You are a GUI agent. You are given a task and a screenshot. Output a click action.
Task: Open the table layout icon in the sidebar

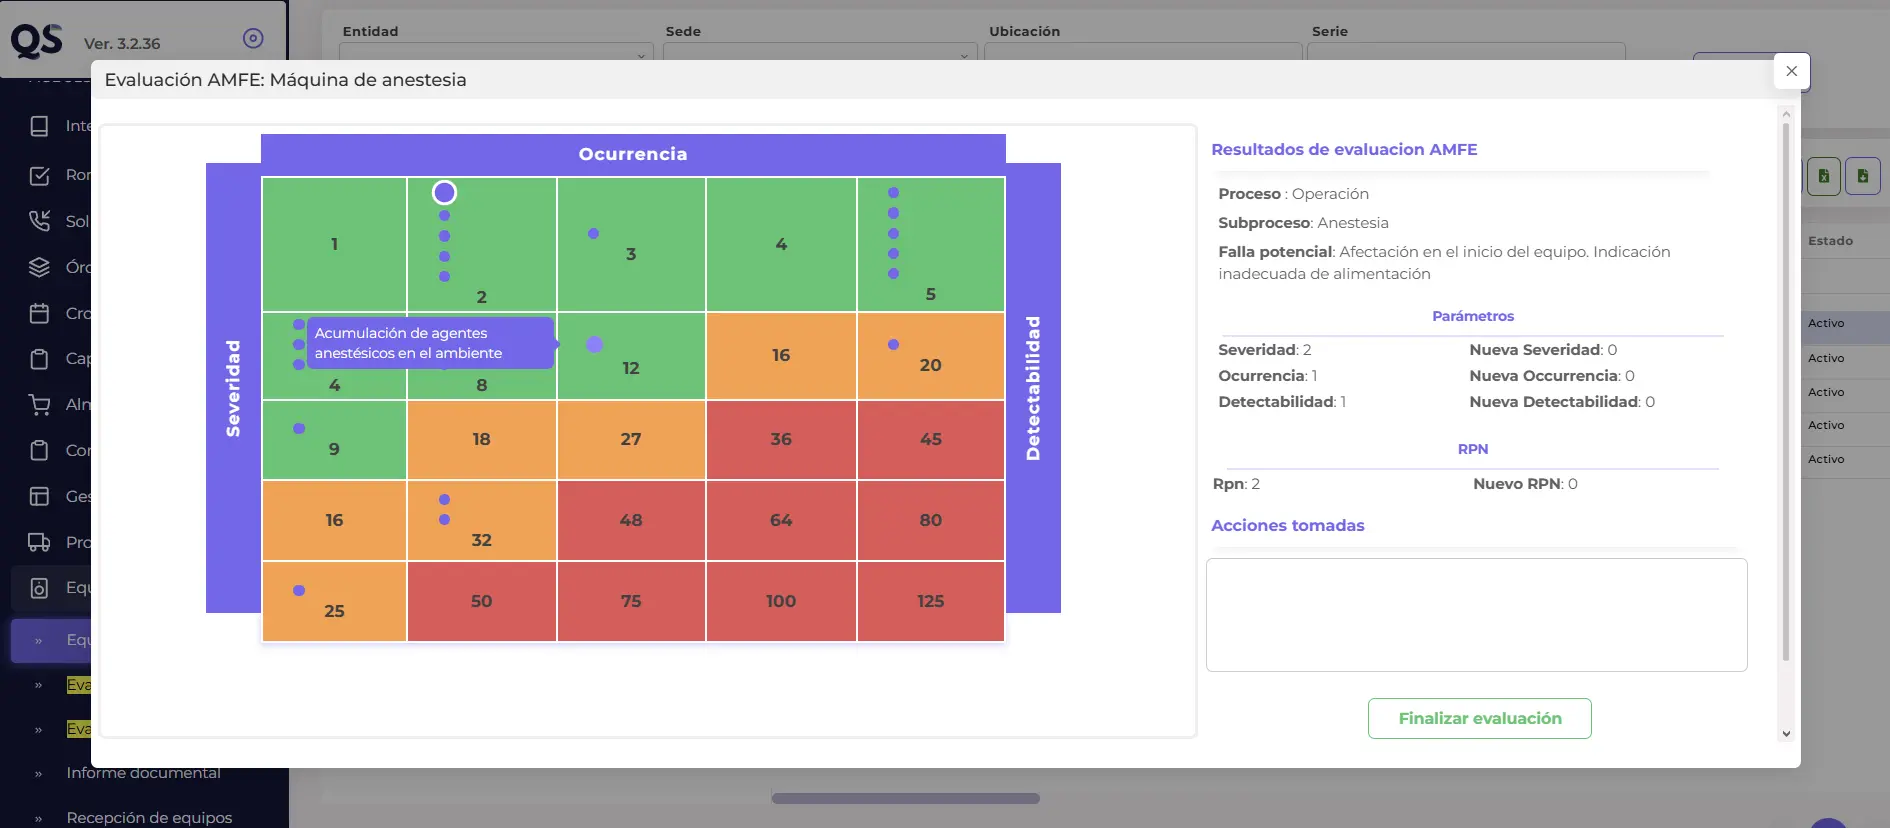[39, 496]
